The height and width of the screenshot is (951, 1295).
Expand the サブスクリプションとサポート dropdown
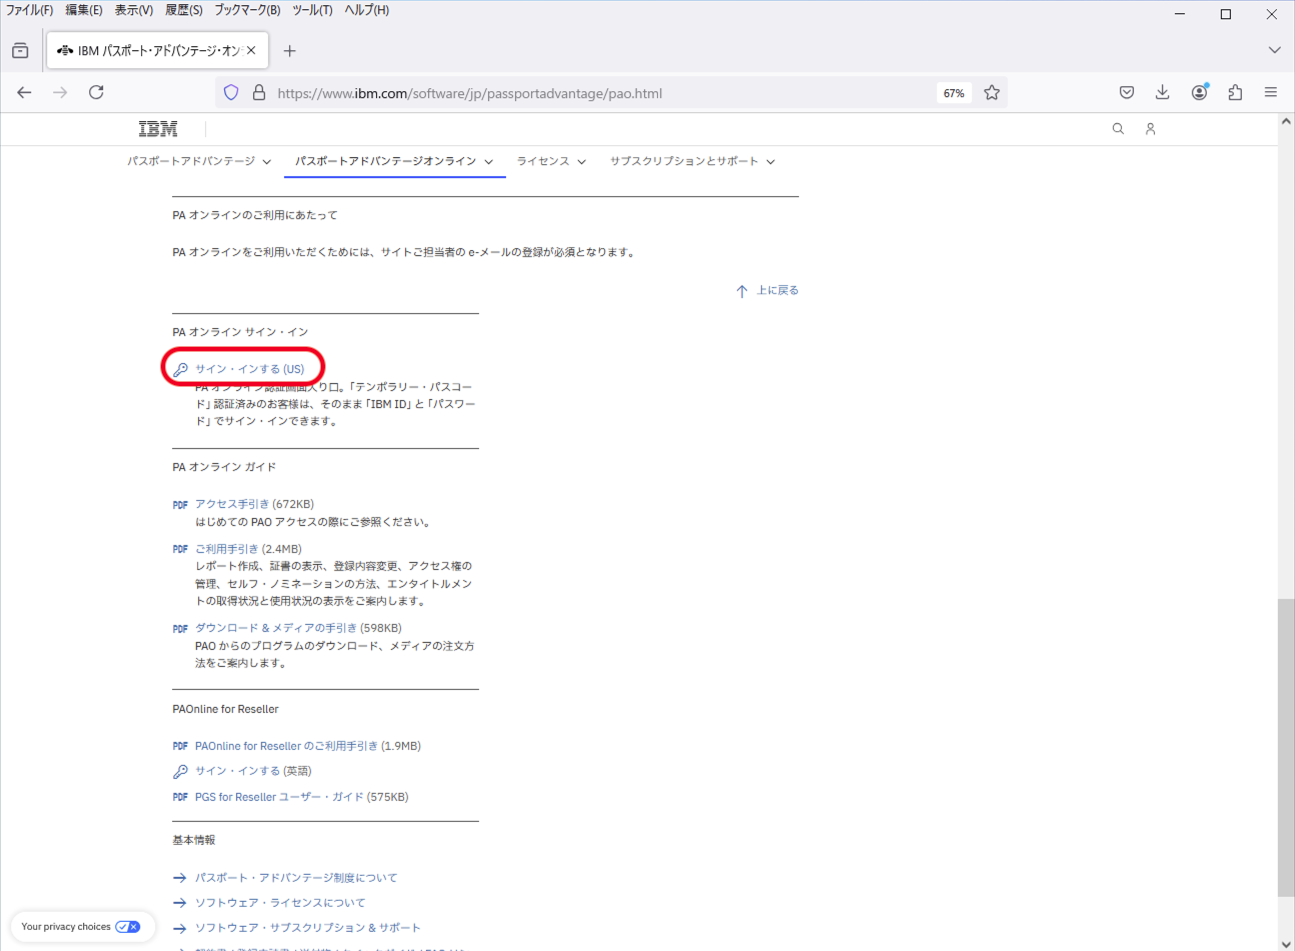point(770,162)
